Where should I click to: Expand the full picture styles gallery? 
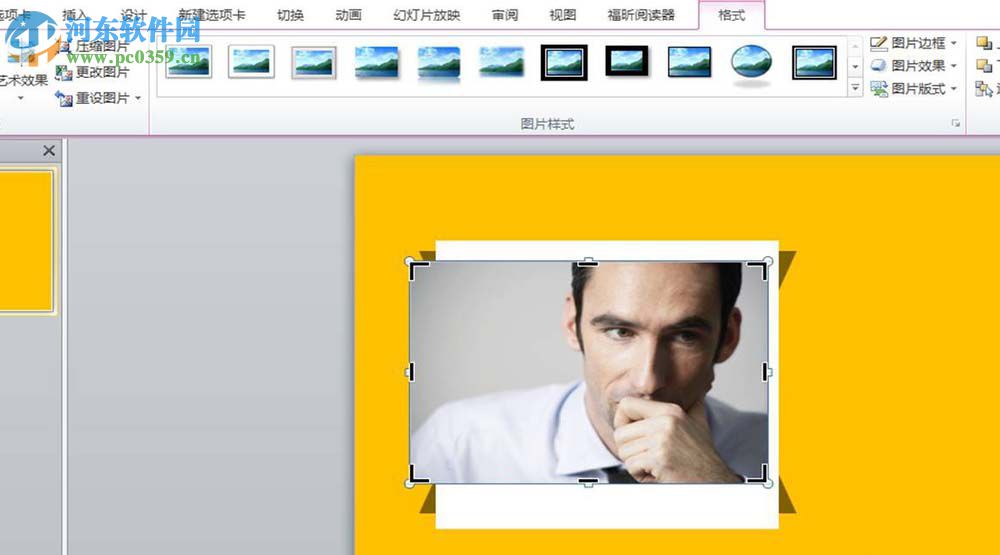pos(855,87)
